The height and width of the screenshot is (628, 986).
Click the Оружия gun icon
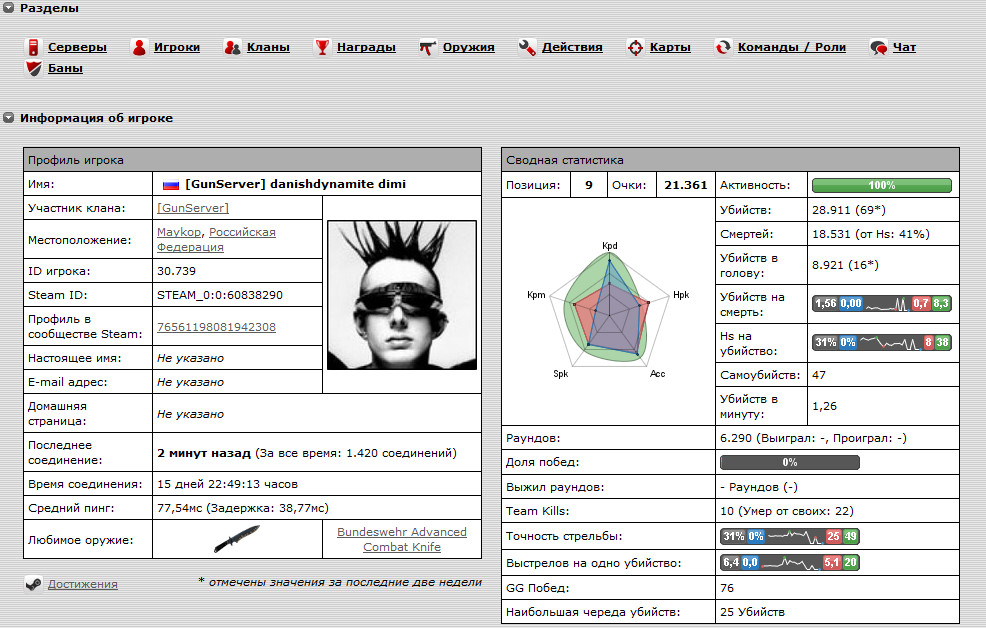[x=428, y=47]
